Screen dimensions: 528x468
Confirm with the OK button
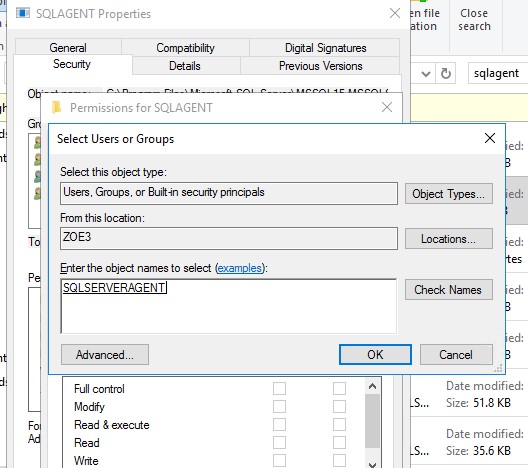coord(375,355)
